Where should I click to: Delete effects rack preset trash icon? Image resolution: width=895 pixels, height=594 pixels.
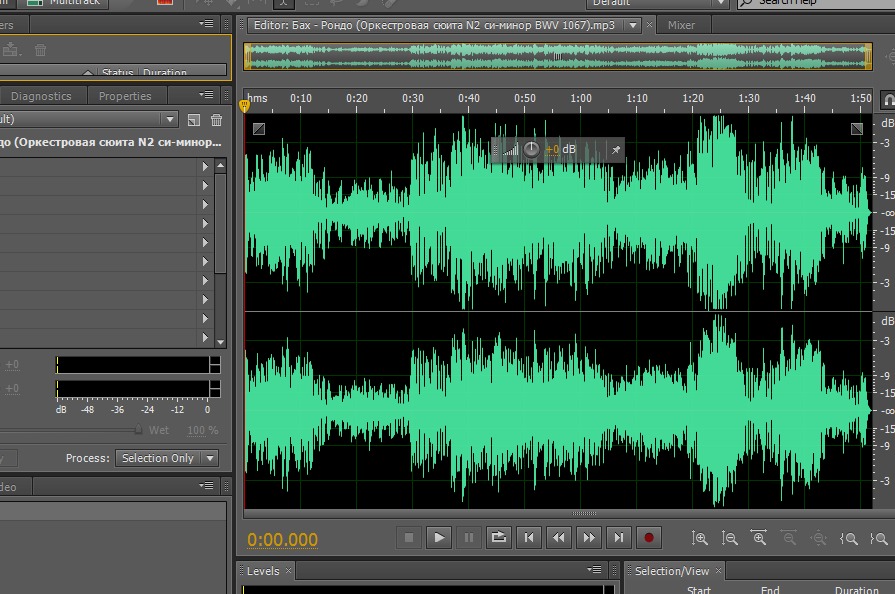(216, 120)
